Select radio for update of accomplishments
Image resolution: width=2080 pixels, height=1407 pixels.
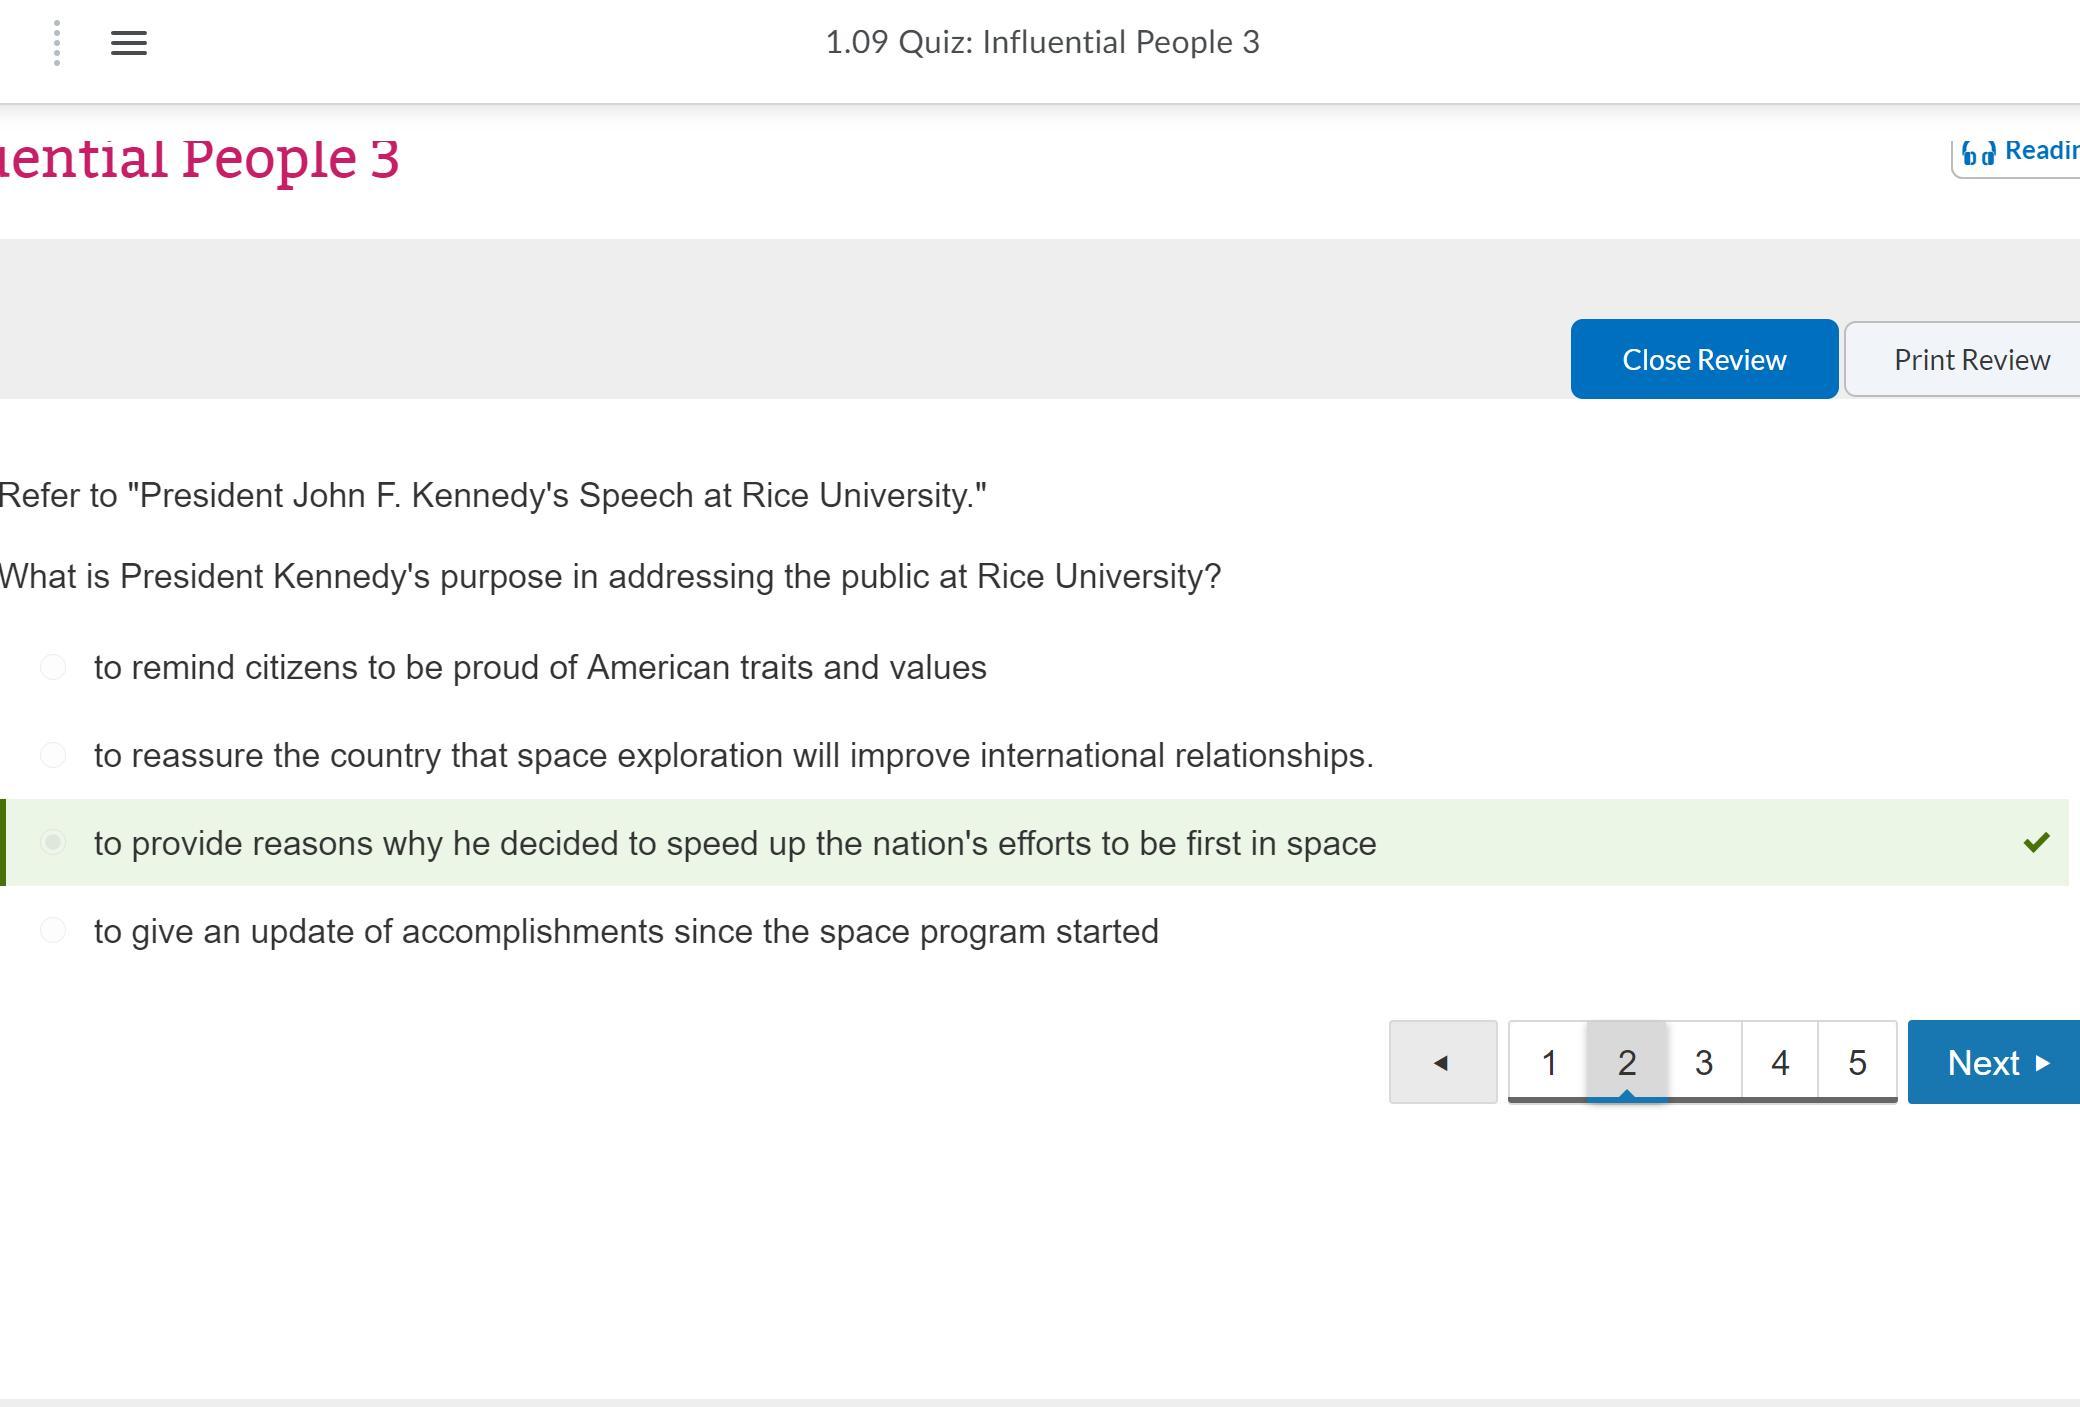point(53,931)
